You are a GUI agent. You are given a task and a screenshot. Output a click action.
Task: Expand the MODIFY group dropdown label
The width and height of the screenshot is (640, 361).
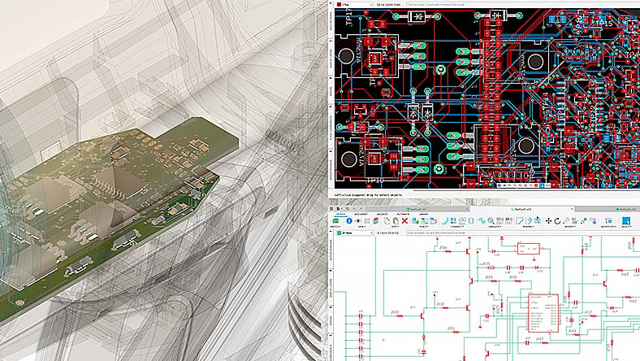click(570, 227)
